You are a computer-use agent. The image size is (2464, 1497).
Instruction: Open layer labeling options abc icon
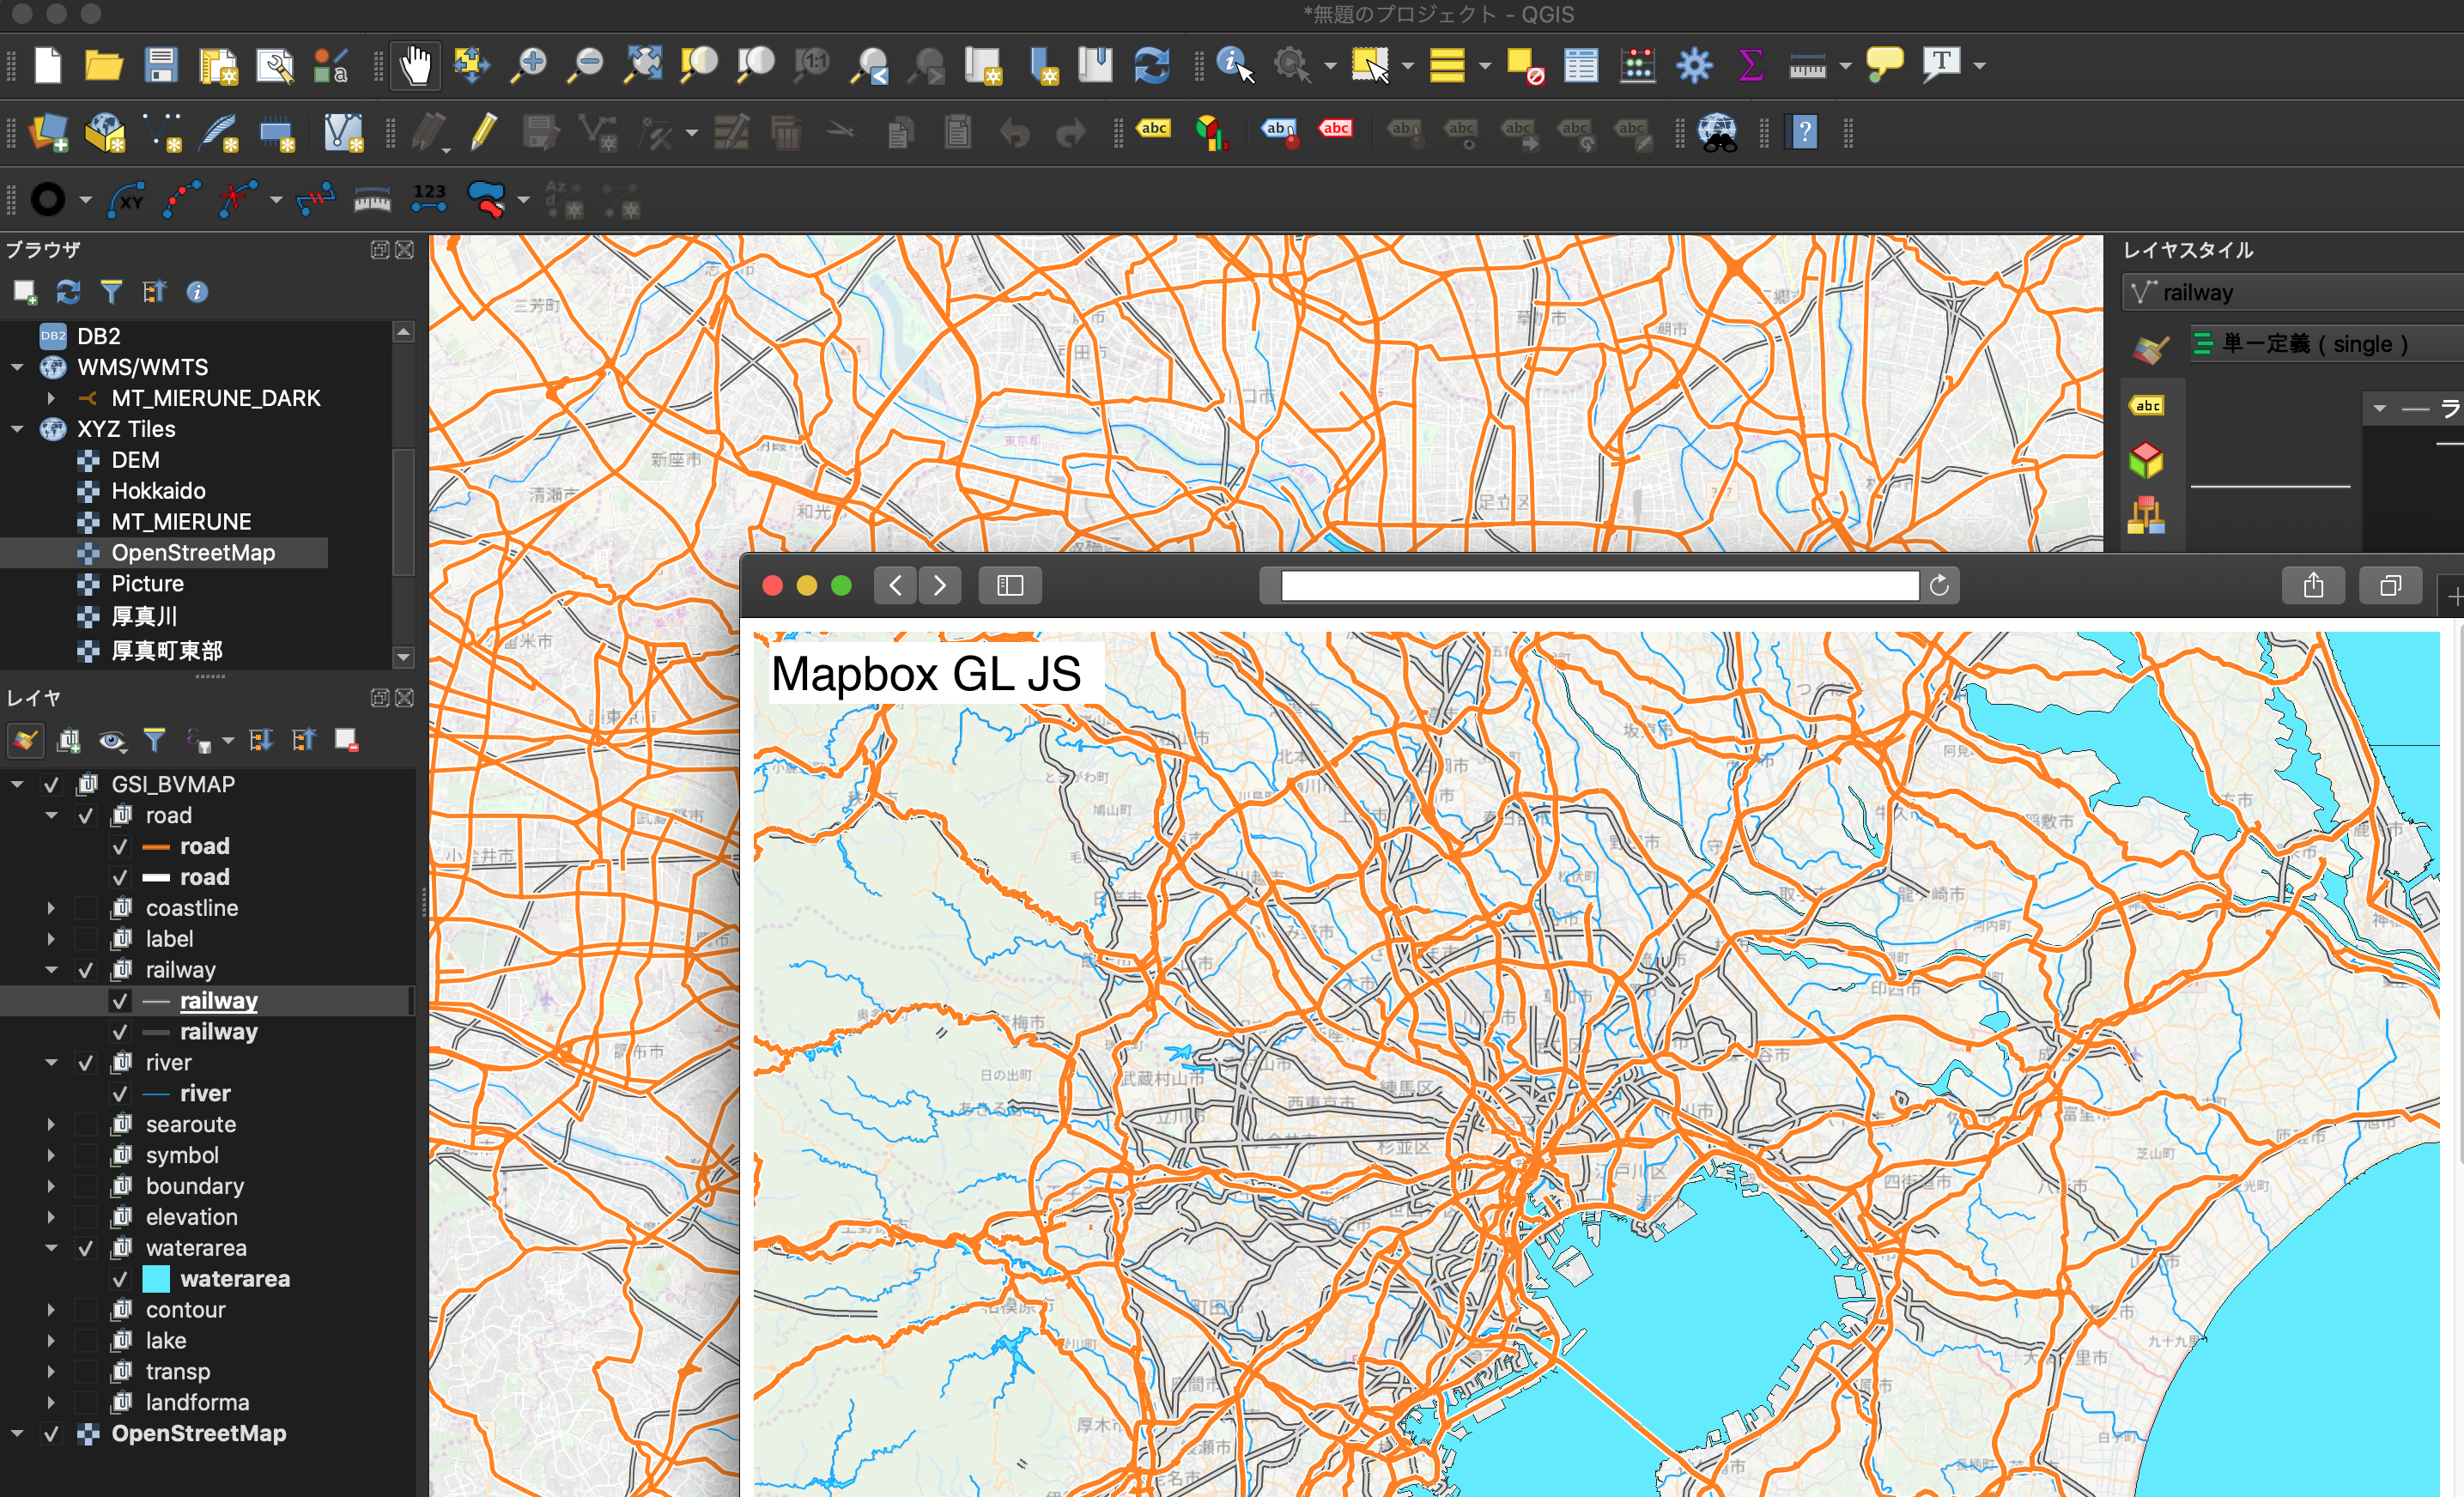tap(1154, 128)
